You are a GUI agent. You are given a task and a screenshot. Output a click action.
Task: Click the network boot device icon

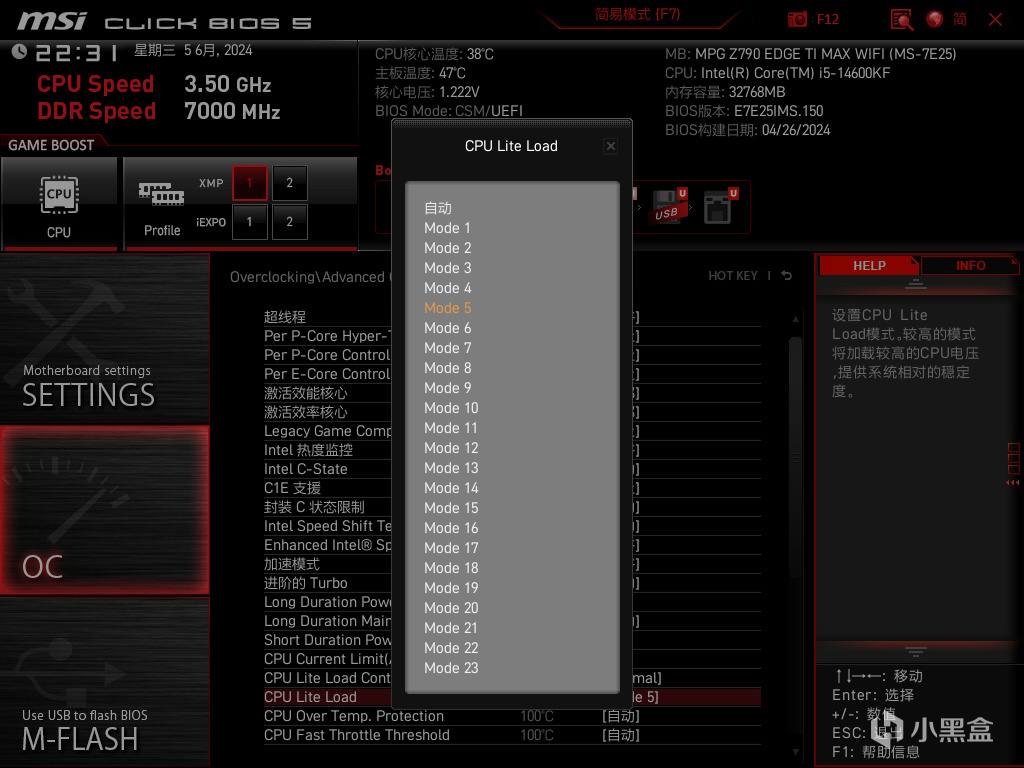pyautogui.click(x=720, y=207)
